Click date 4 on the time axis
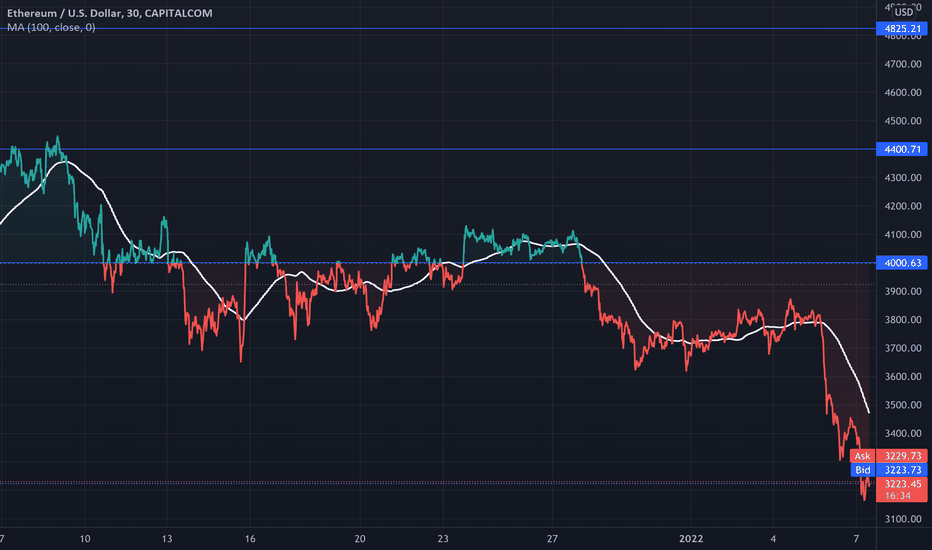Viewport: 932px width, 550px height. tap(773, 539)
